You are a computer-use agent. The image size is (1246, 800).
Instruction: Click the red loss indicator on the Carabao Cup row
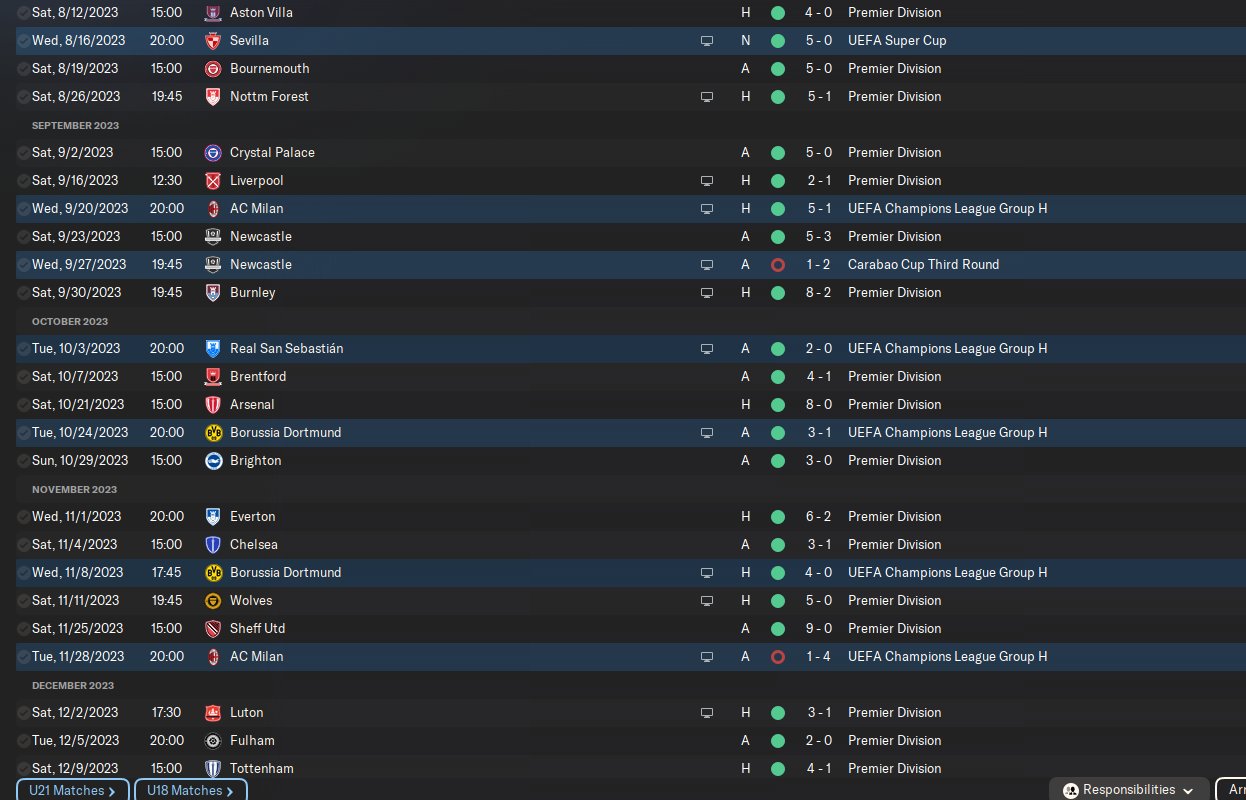(x=778, y=265)
